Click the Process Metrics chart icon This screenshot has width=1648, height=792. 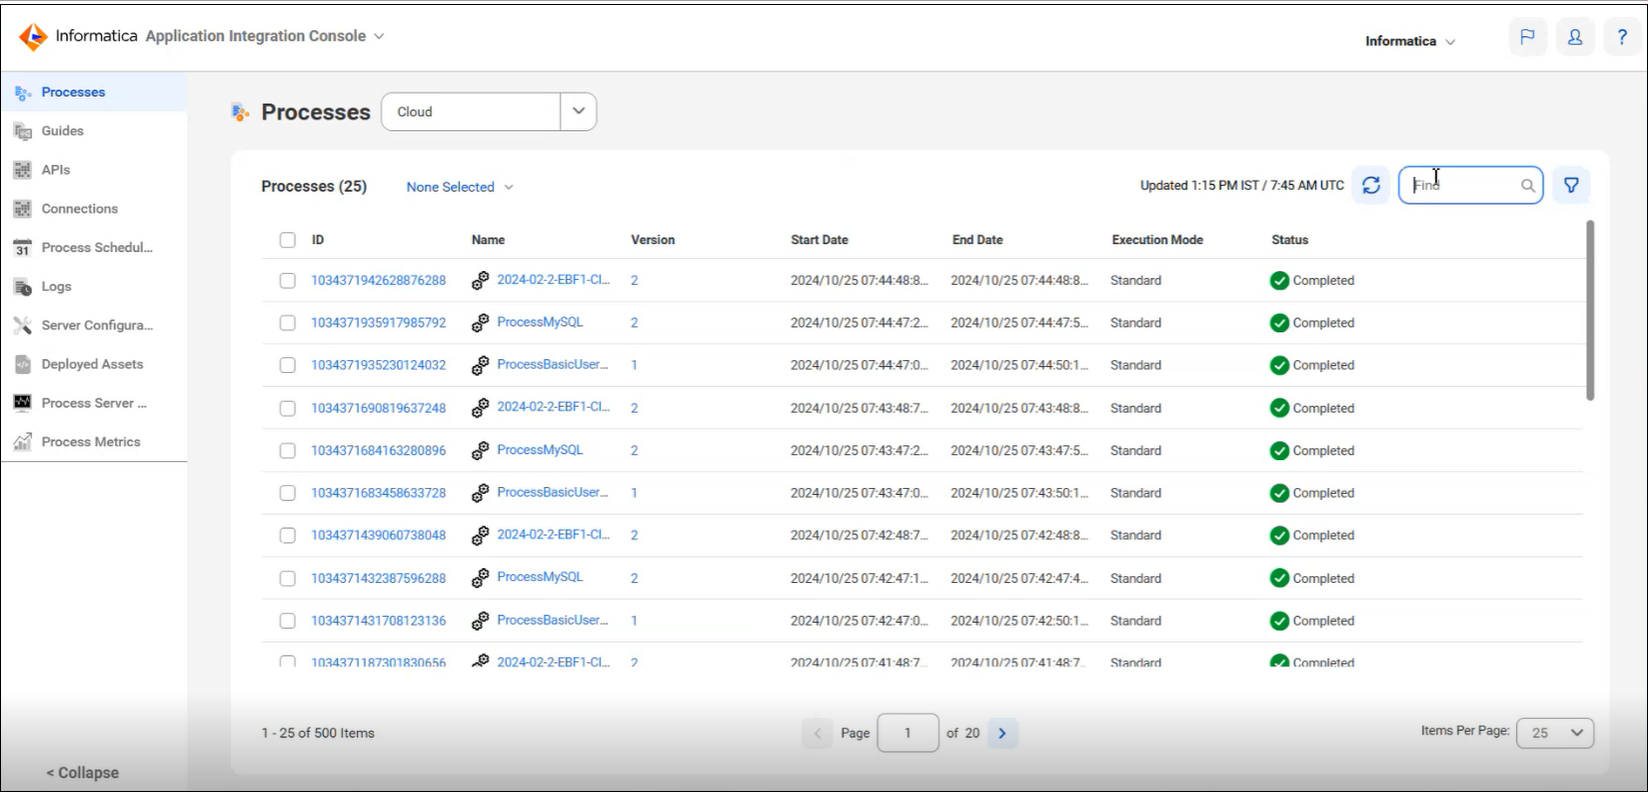coord(23,442)
